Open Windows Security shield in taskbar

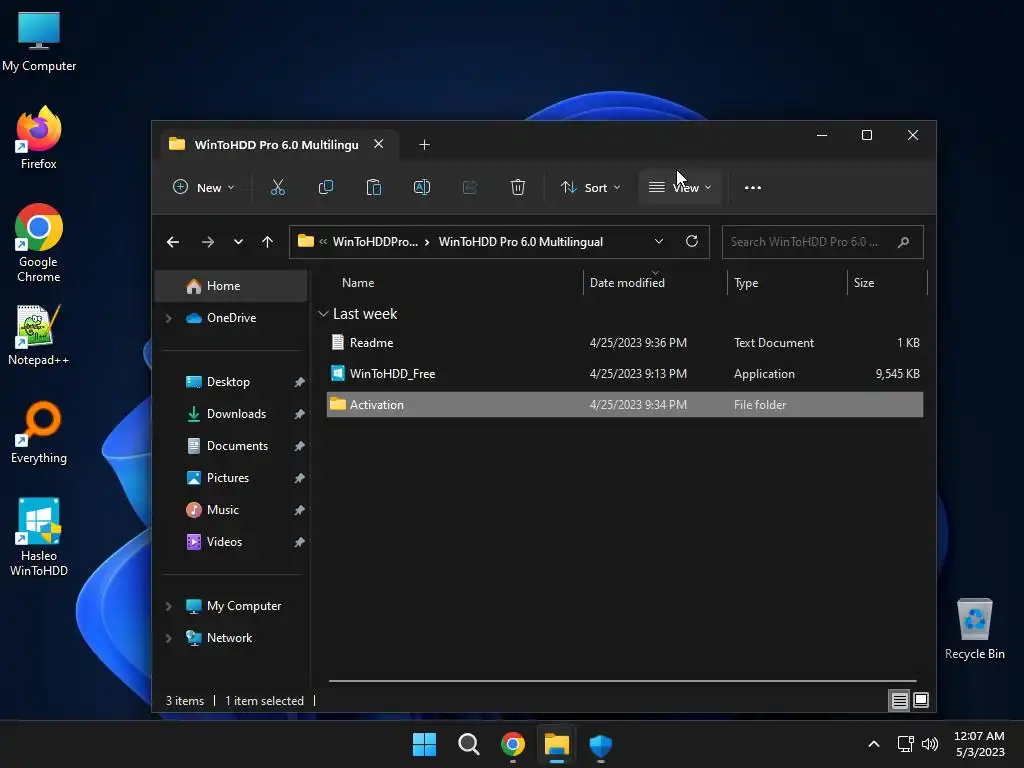(x=601, y=744)
